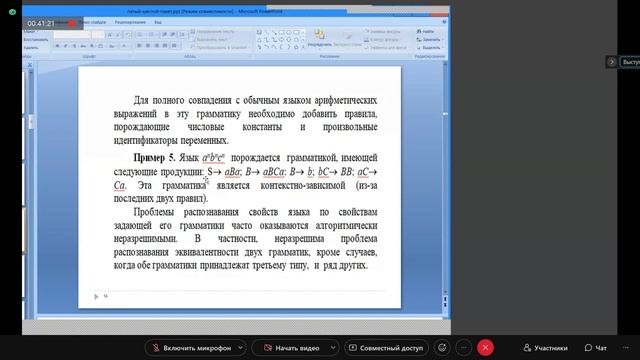The height and width of the screenshot is (360, 640).
Task: Open the columns option in paragraph group
Action: [174, 46]
